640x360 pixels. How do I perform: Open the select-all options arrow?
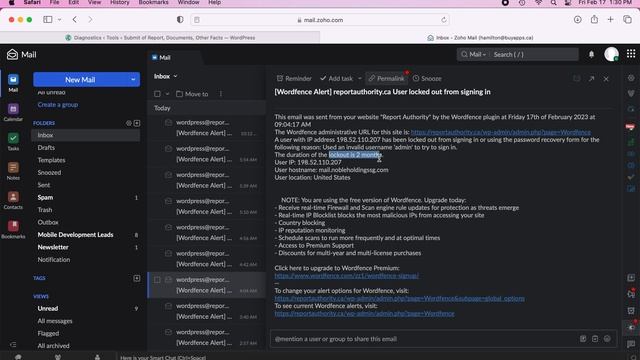pos(167,94)
